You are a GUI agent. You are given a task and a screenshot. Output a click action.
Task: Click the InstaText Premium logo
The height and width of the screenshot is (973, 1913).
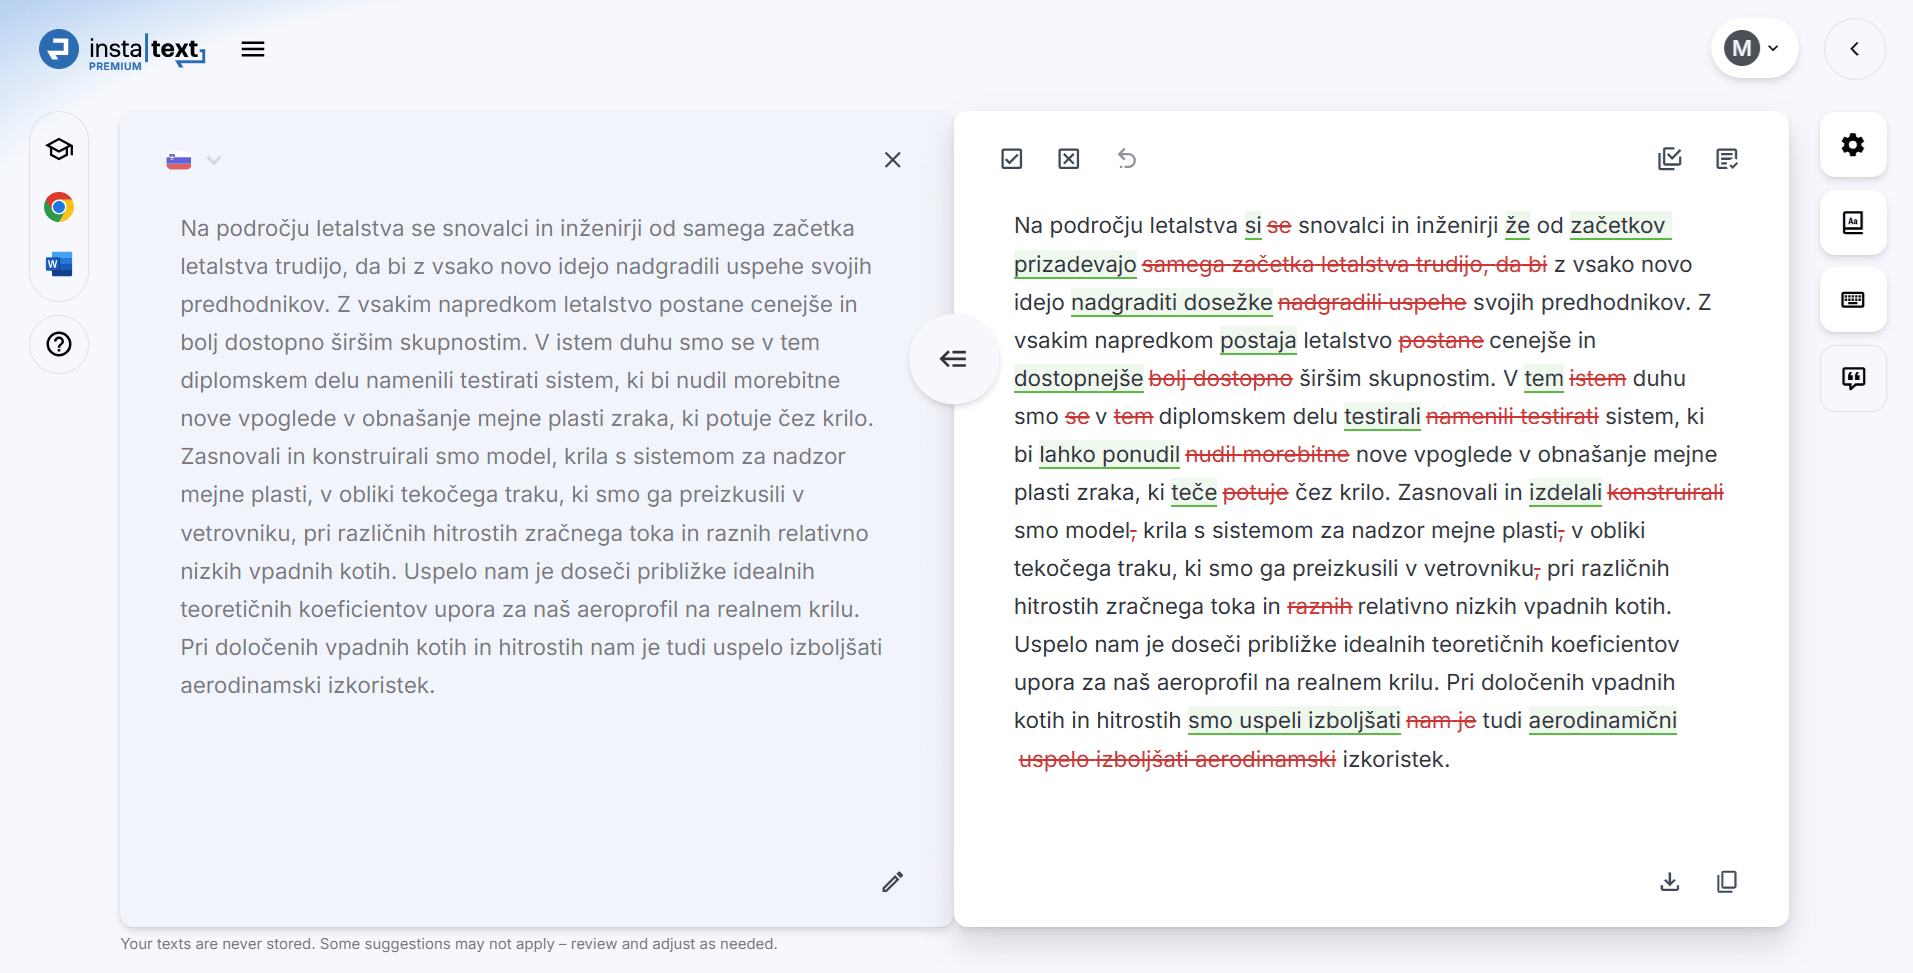[122, 50]
